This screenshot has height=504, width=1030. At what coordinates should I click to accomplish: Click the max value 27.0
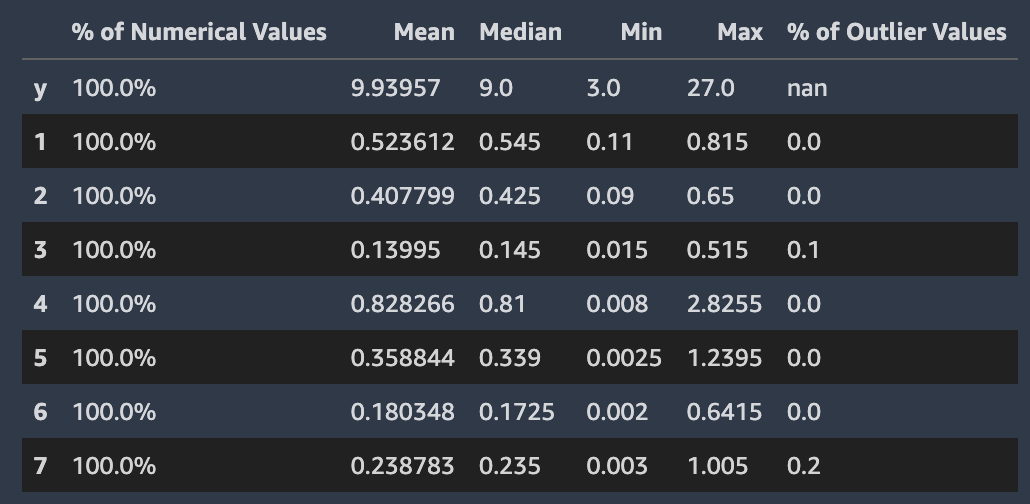click(x=710, y=88)
